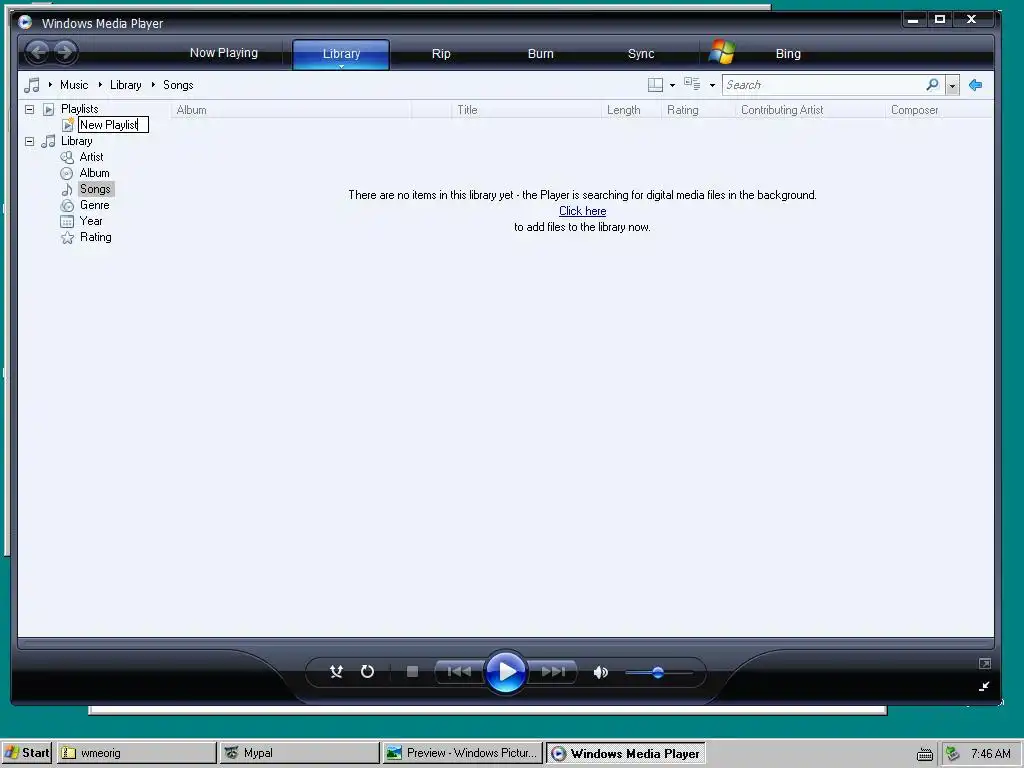Open the Sync tab

click(641, 54)
